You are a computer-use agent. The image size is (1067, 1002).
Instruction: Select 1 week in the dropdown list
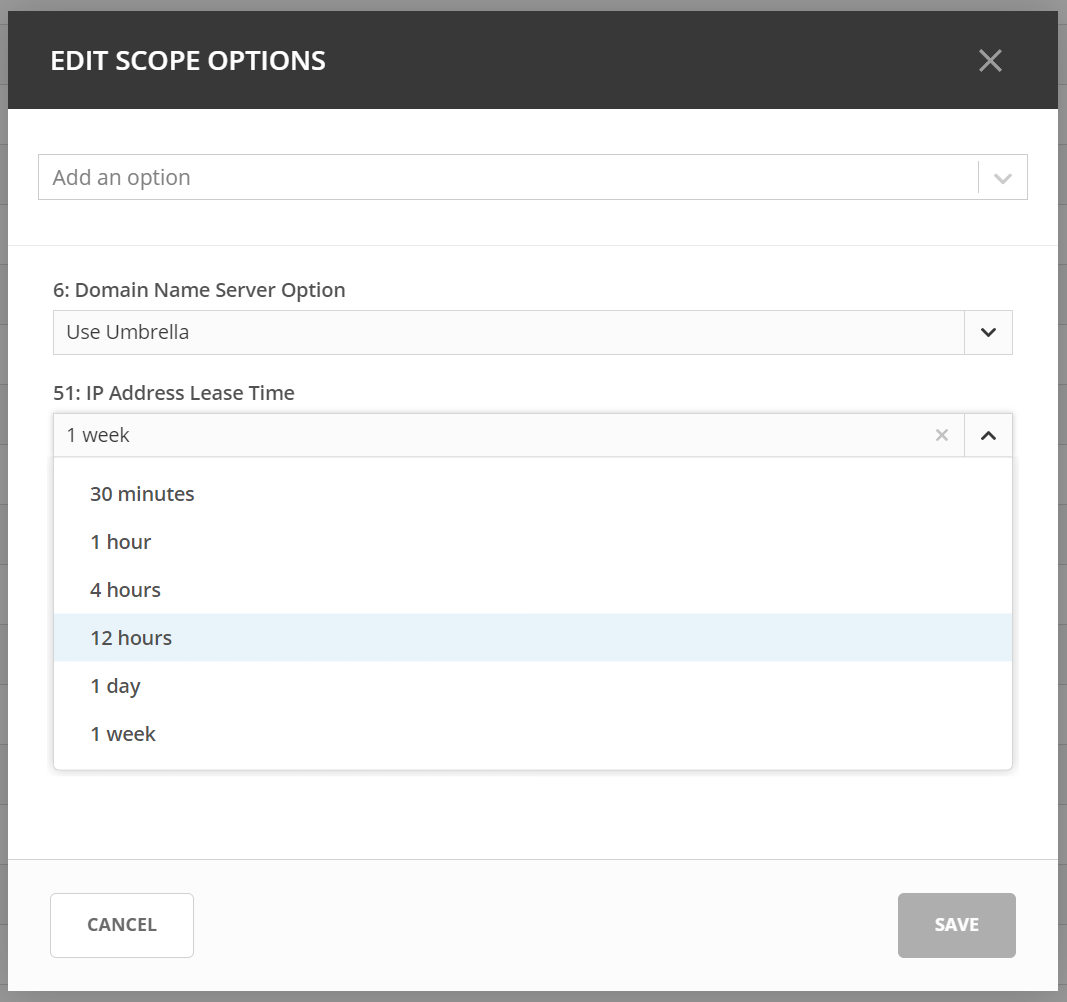123,734
